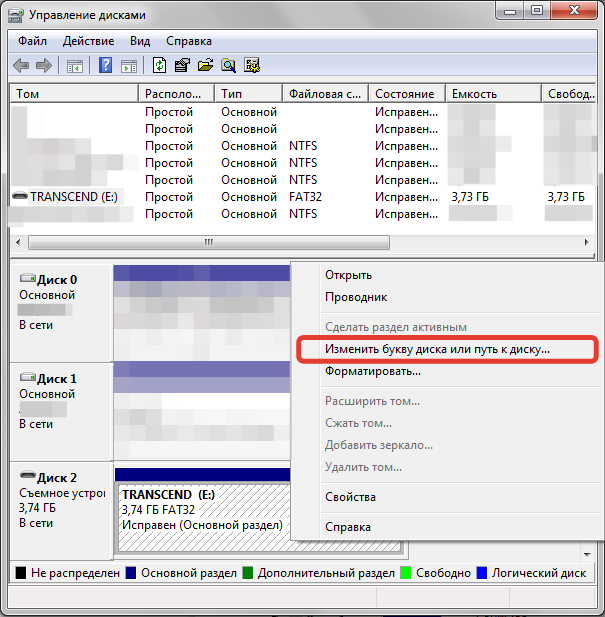
Task: Open the Properties toolbar icon
Action: 182,66
